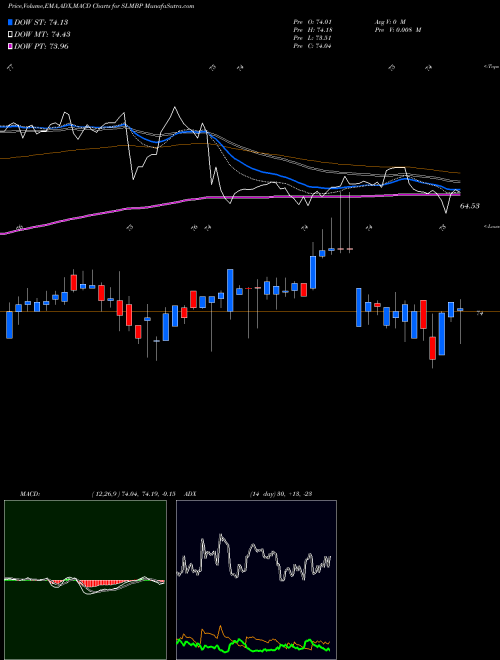500x660 pixels.
Task: Click the 'Avg V: 0 M' volume text
Action: click(x=390, y=21)
